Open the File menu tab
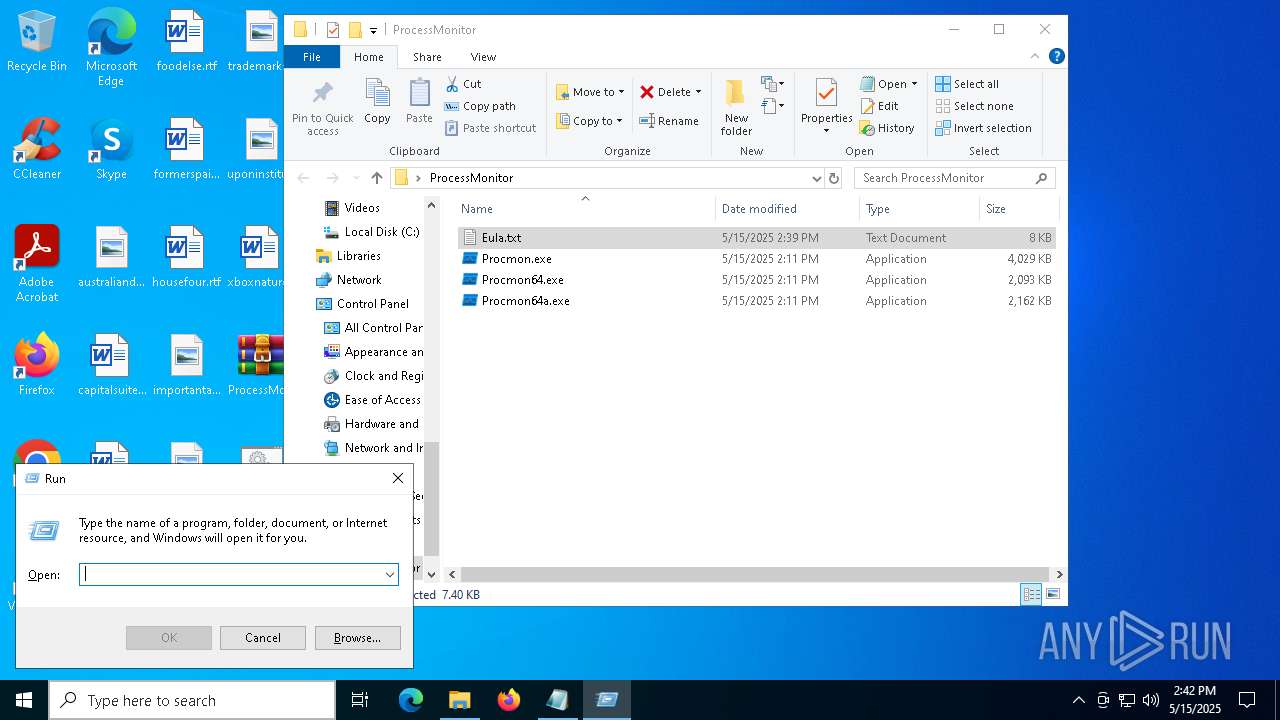1280x720 pixels. (312, 57)
